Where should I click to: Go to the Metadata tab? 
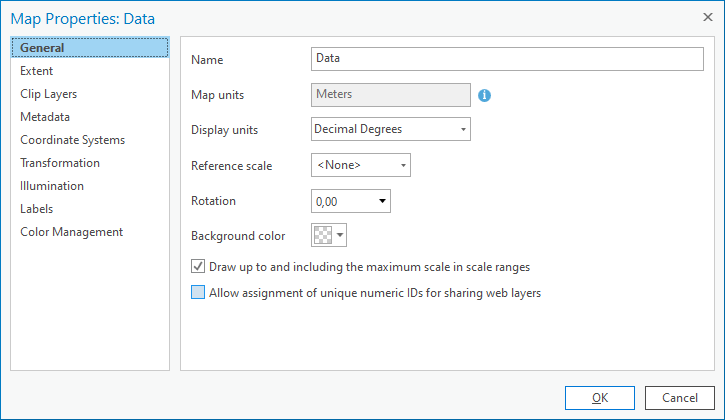pos(45,117)
